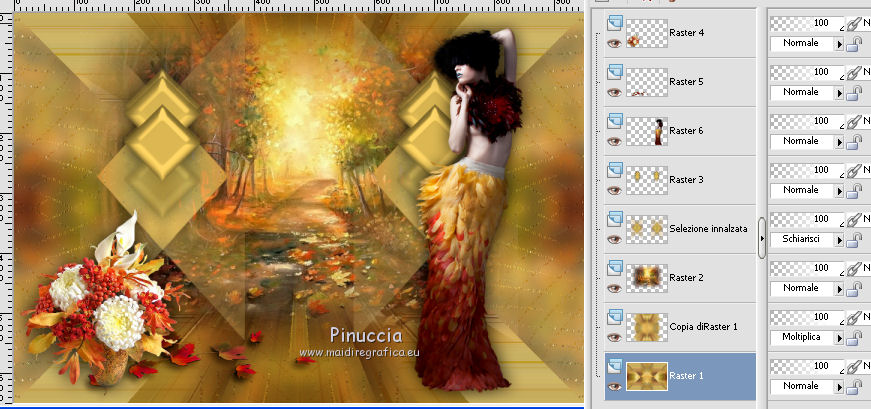Click the Selezione innalzata layer type icon
Viewport: 871px width, 409px height.
tap(614, 218)
